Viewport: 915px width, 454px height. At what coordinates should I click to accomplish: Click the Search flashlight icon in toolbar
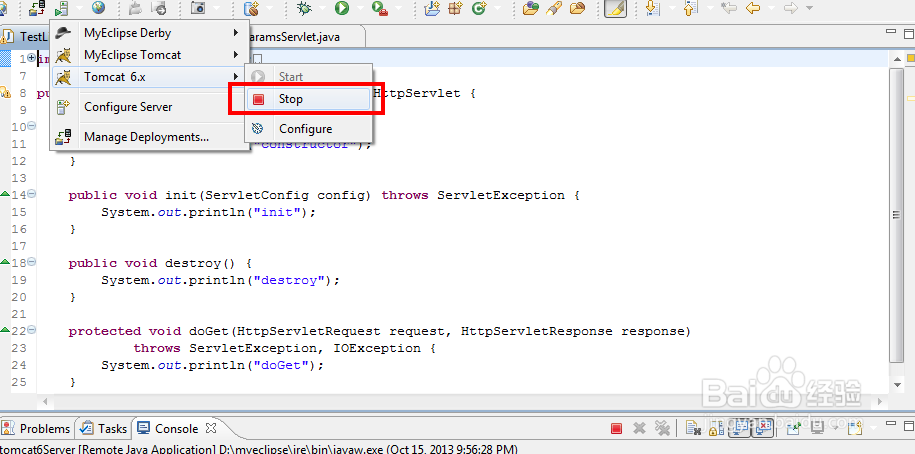(554, 8)
